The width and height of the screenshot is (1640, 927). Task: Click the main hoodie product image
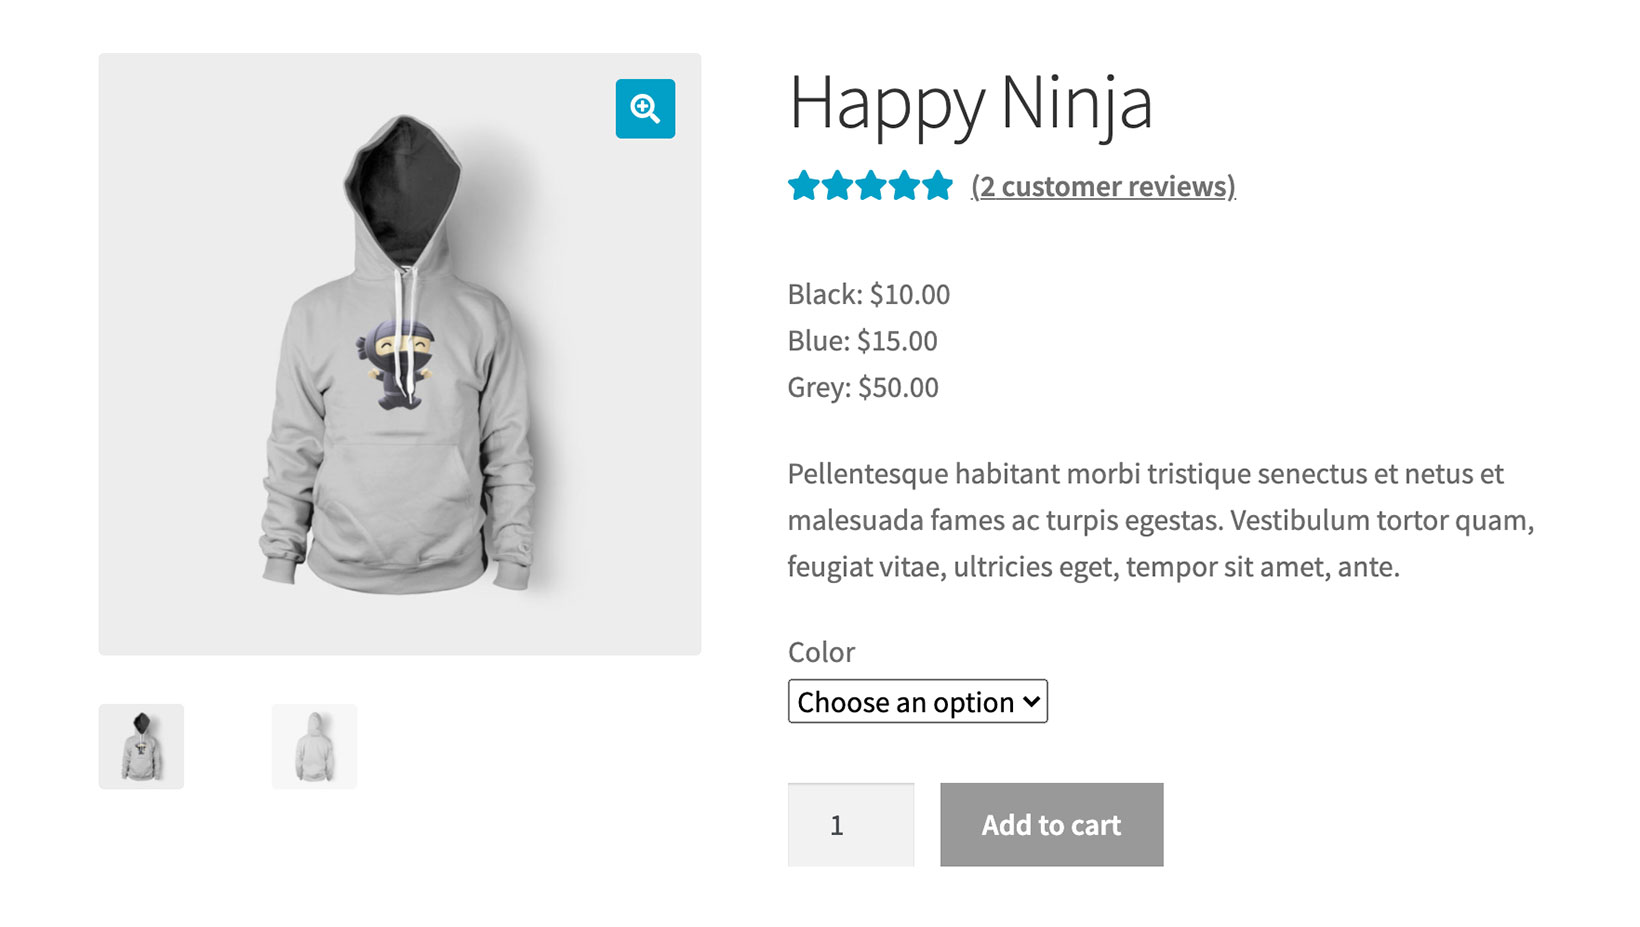click(399, 354)
